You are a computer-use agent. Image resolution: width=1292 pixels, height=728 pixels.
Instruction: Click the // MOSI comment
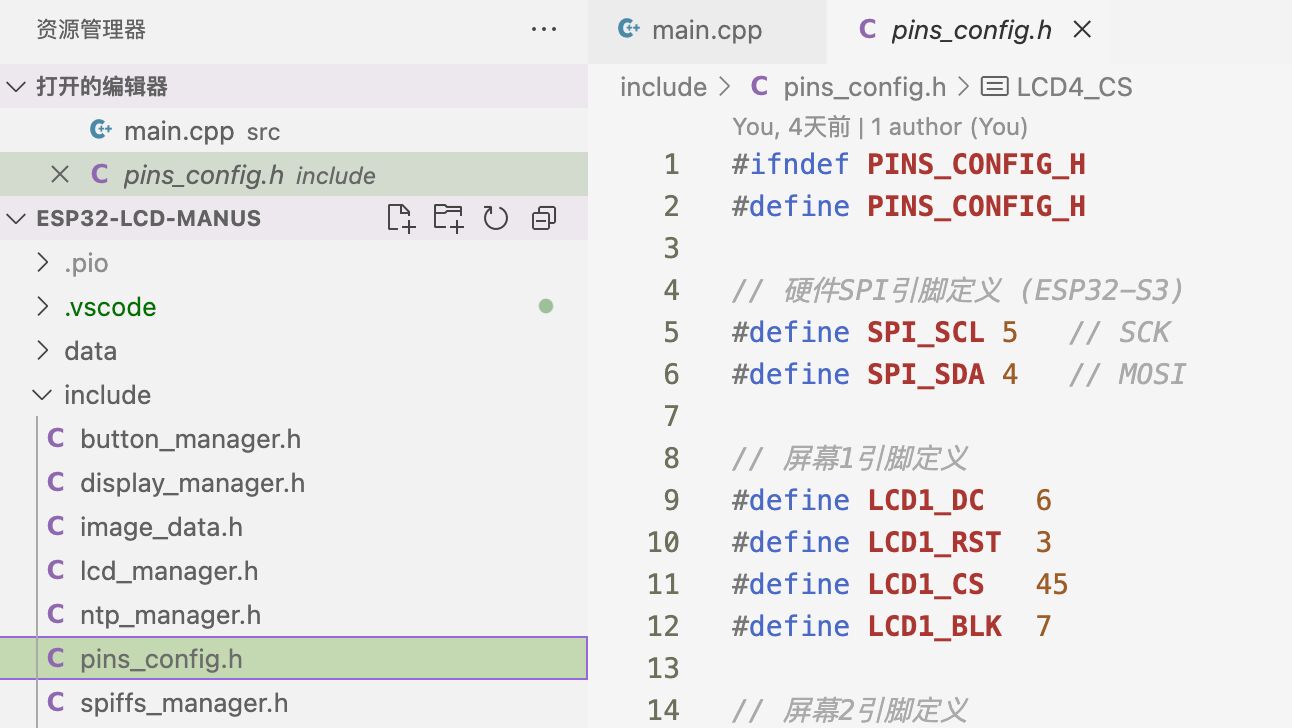1127,374
